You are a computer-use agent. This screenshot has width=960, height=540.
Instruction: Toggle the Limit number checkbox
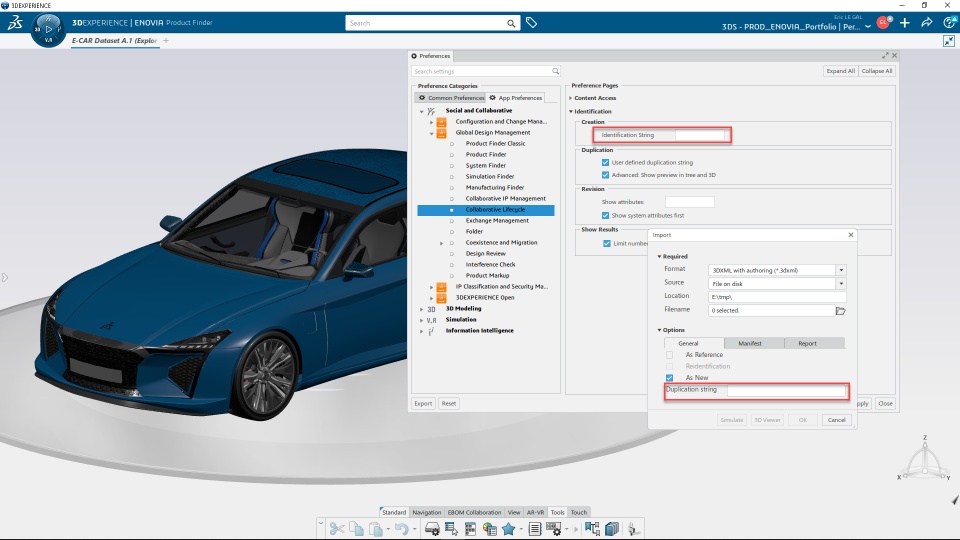click(x=607, y=244)
